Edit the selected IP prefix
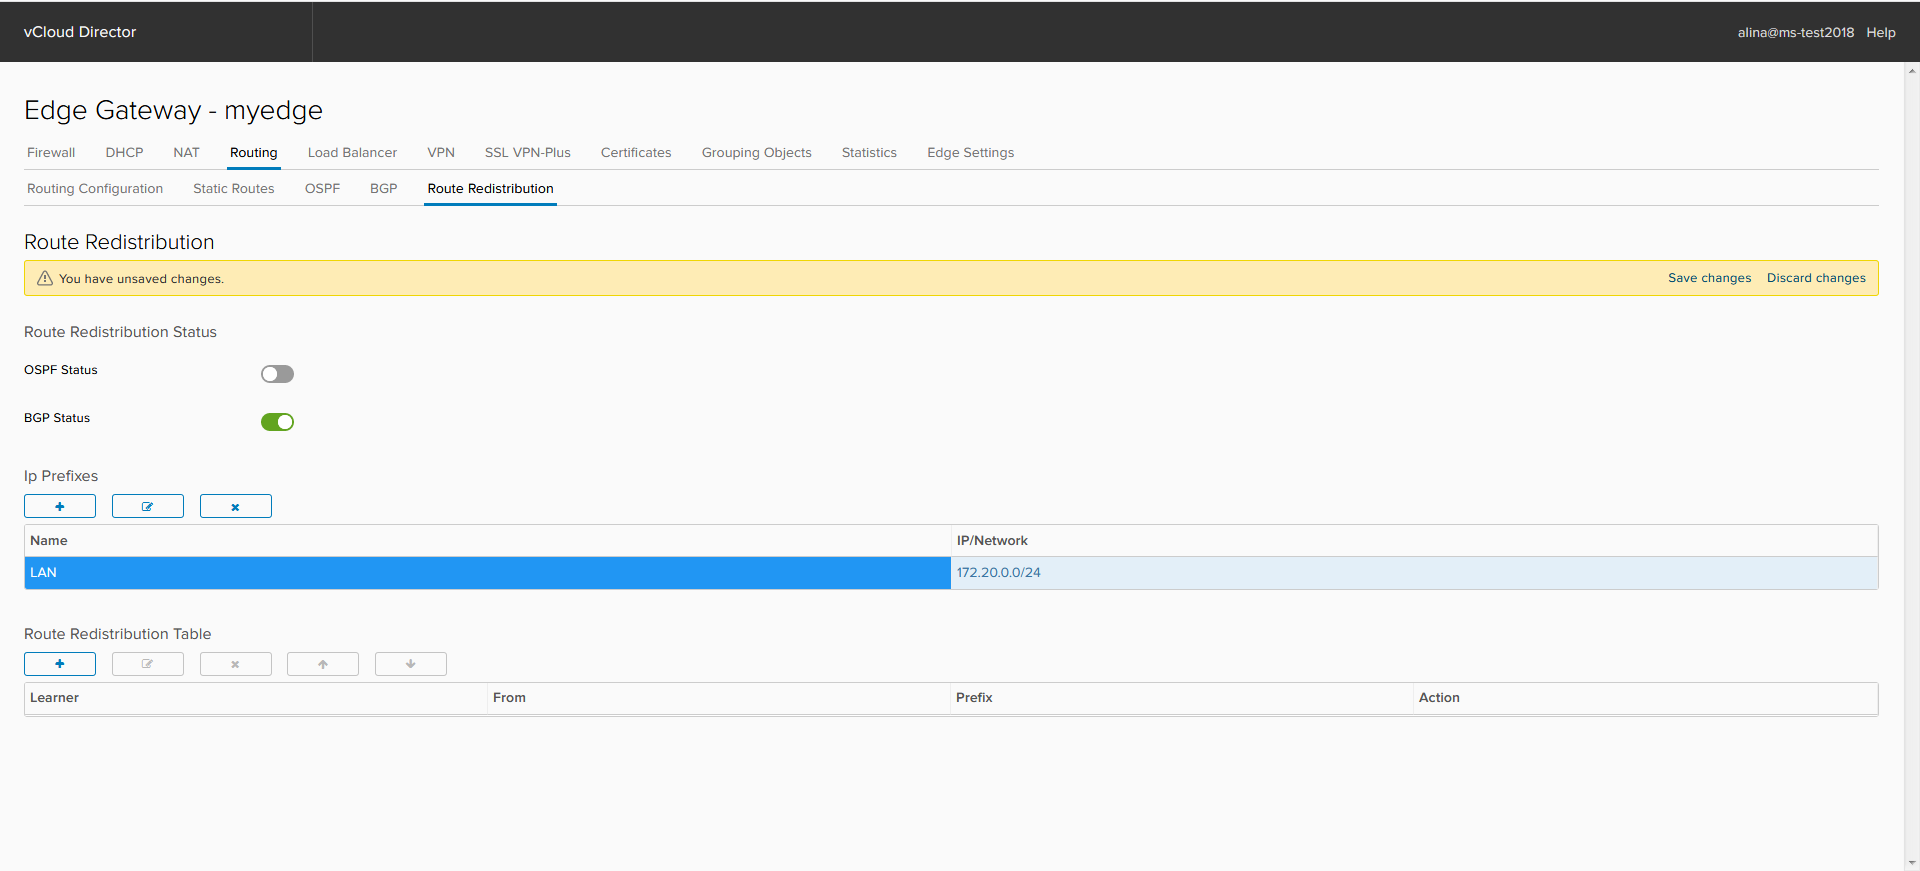Screen dimensions: 1920x871 coord(148,506)
